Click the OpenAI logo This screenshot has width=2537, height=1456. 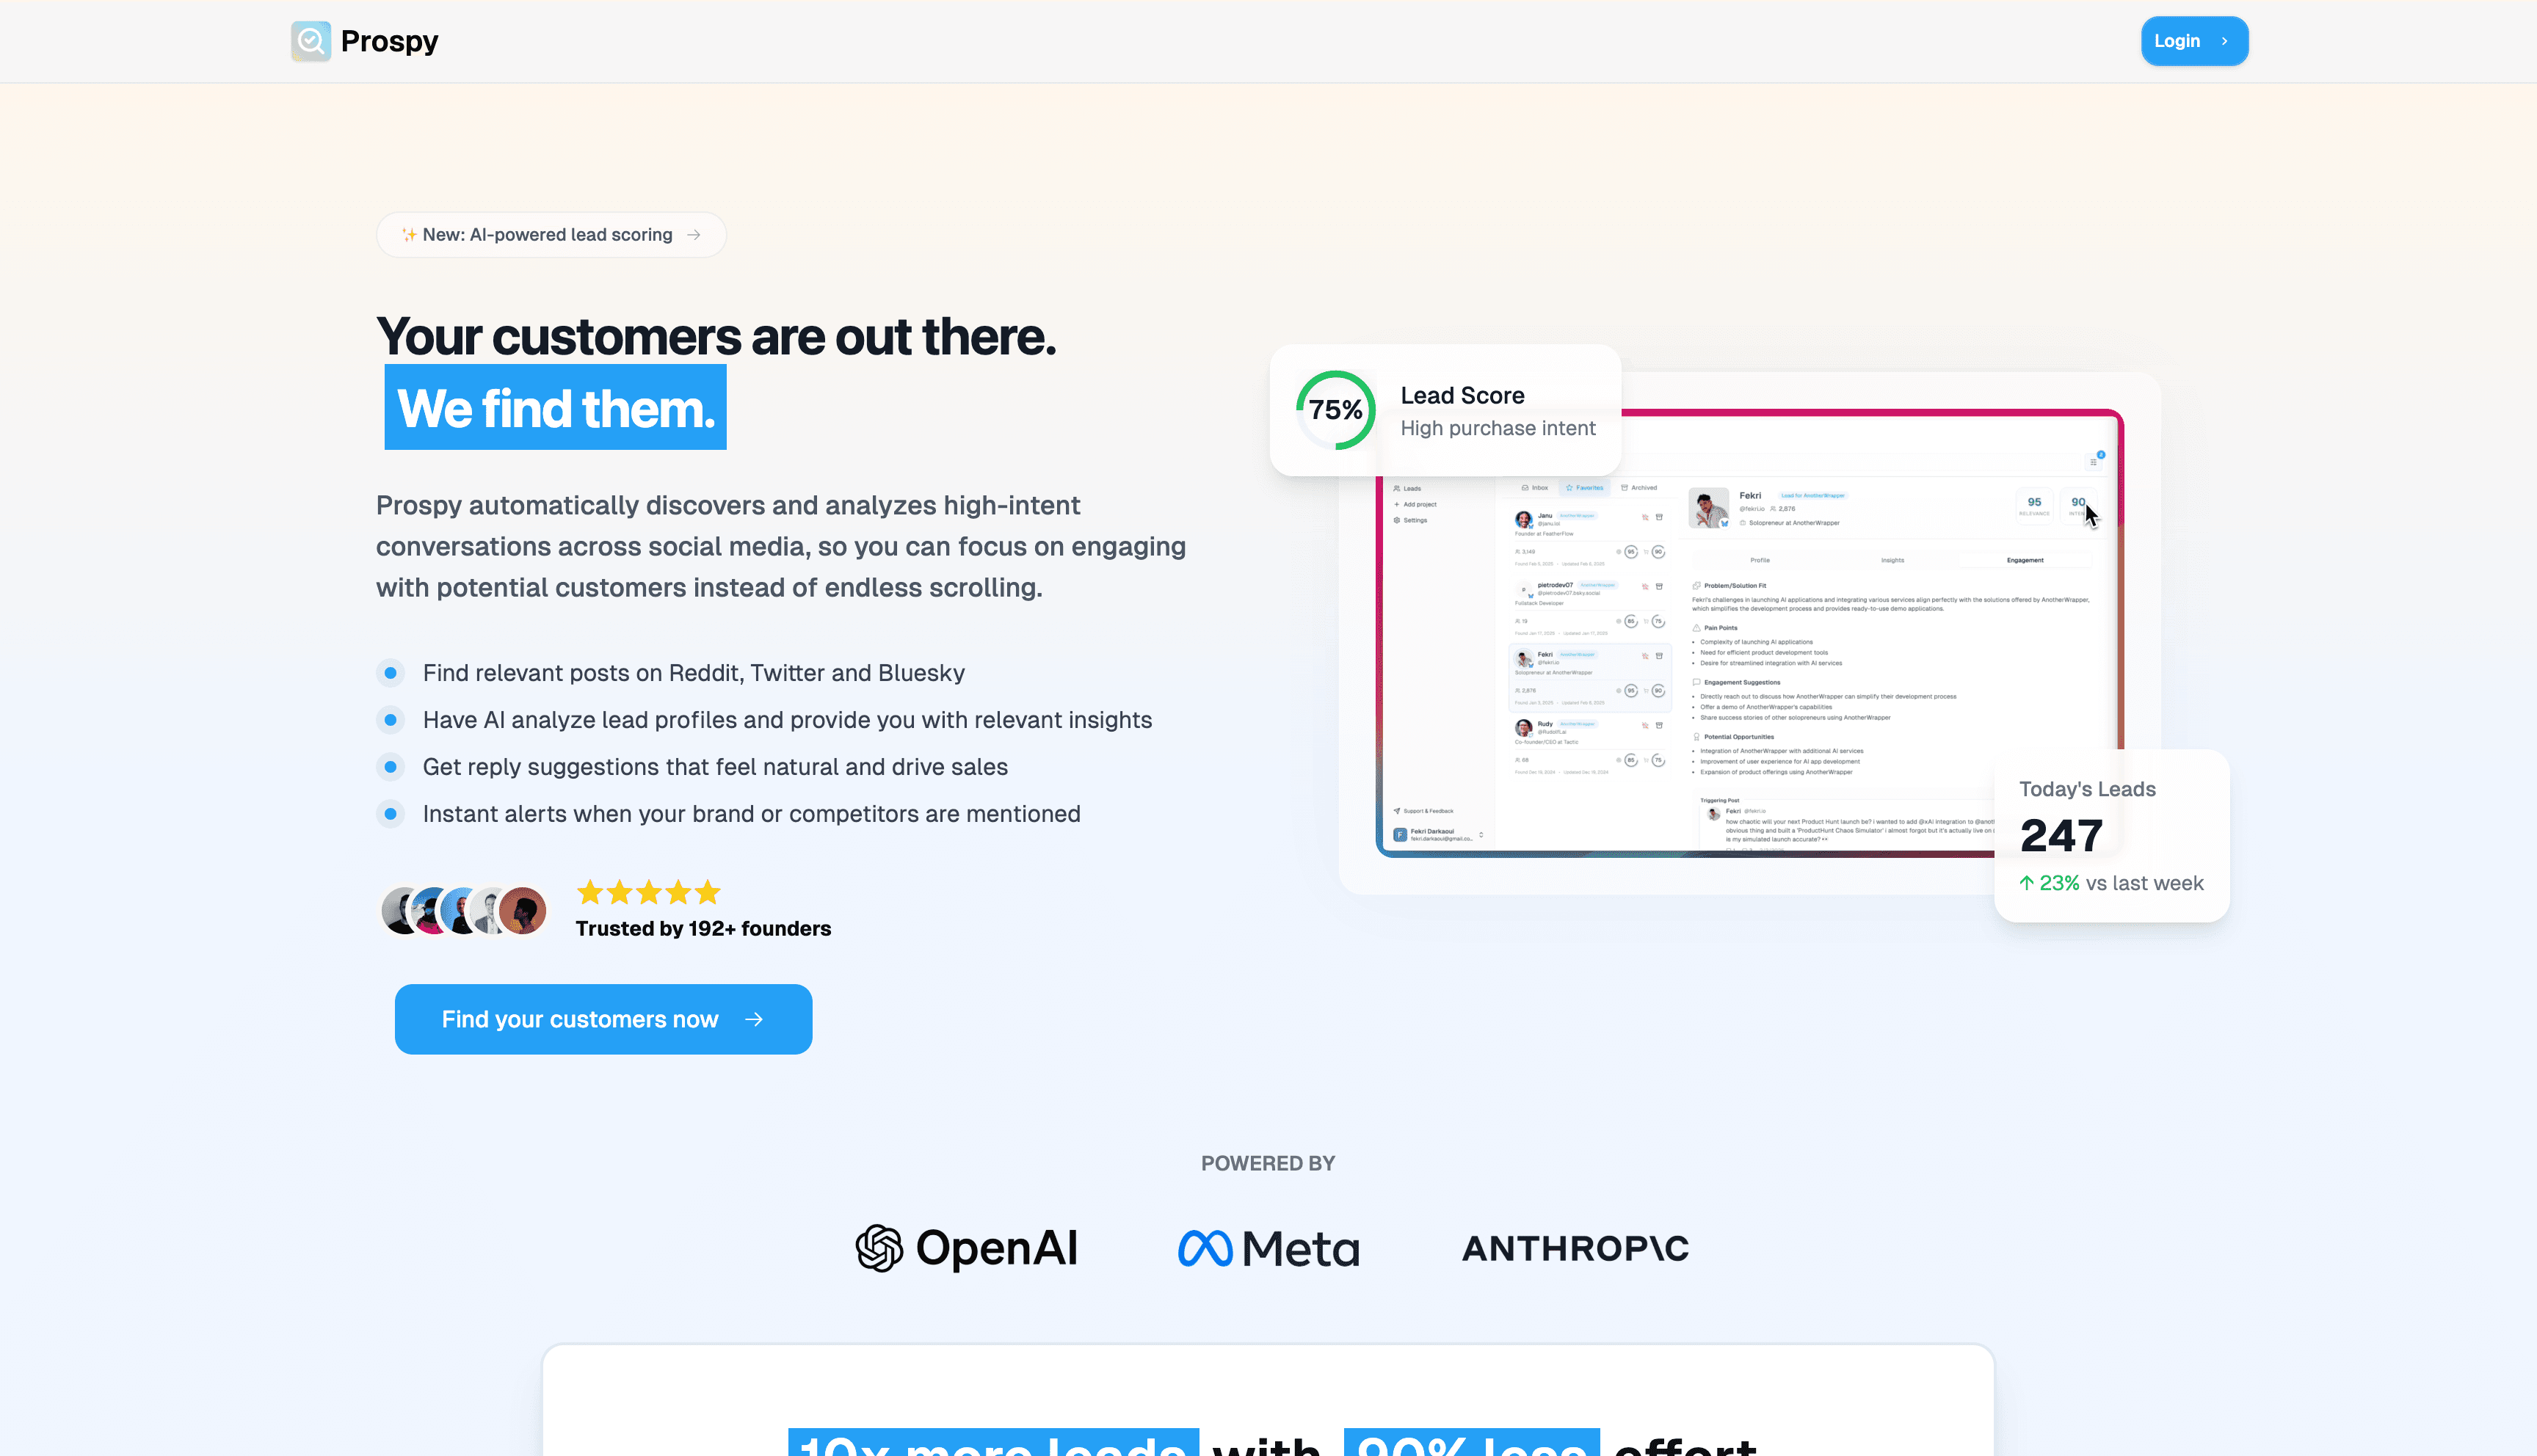pos(966,1248)
